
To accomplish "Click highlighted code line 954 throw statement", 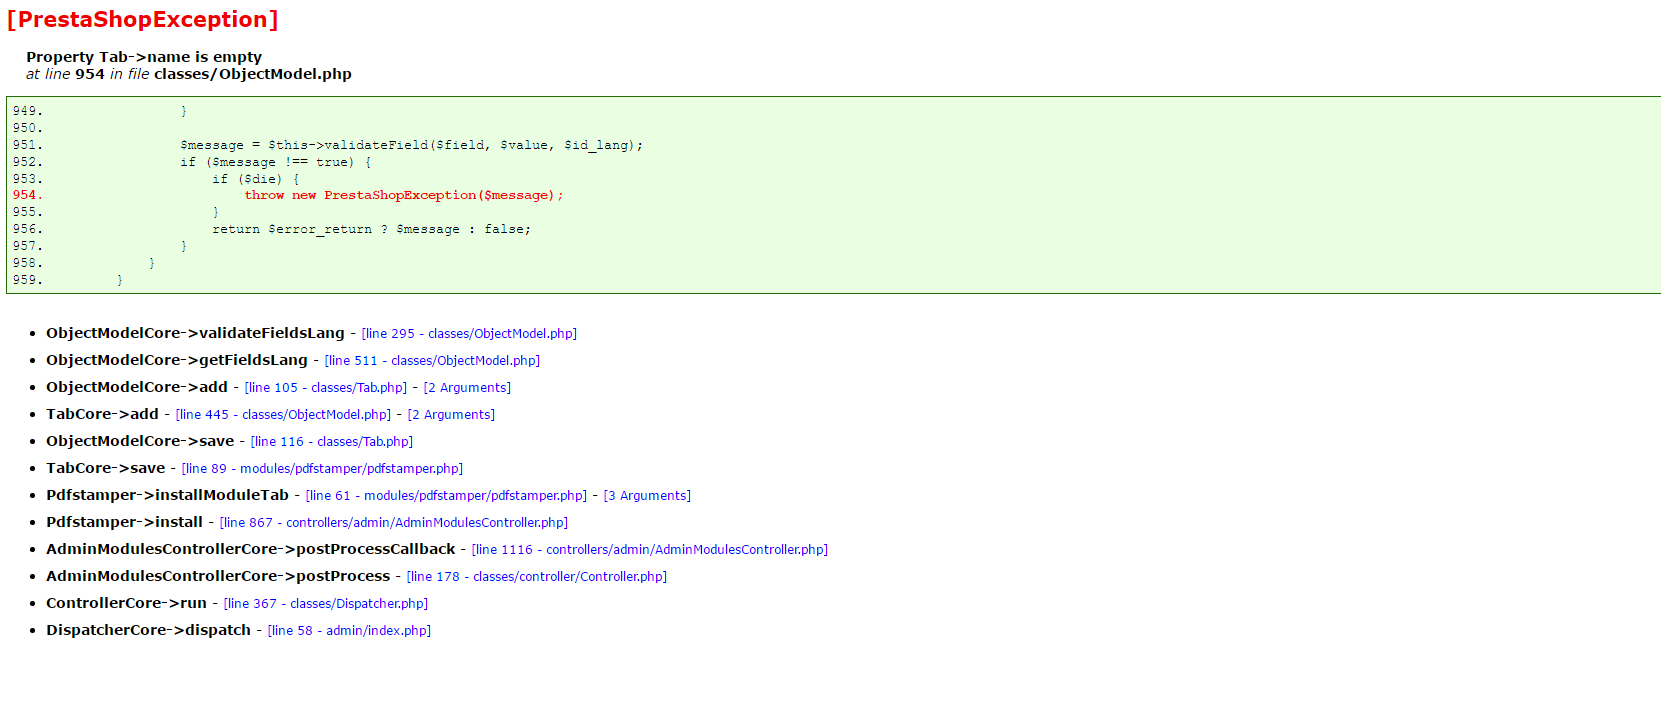I will [x=404, y=195].
